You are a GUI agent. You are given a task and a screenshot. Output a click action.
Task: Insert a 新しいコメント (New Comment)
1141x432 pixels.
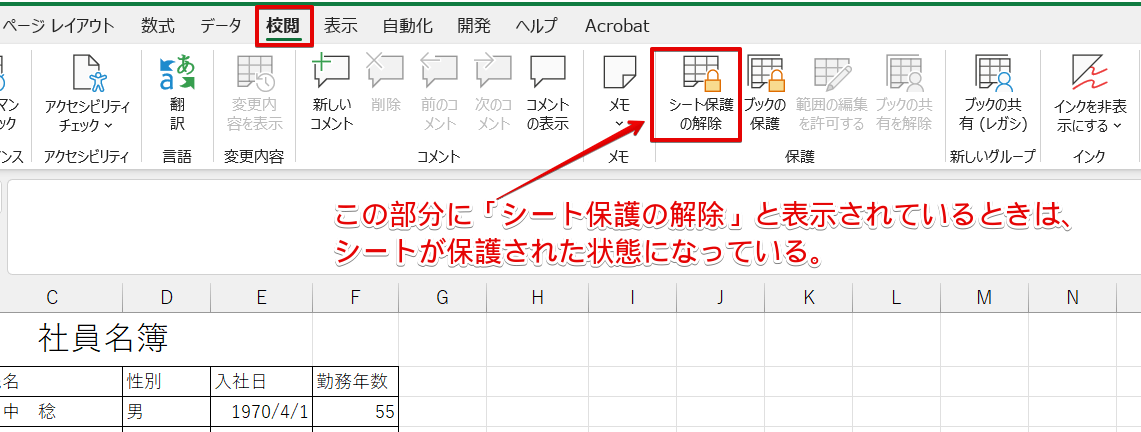tap(331, 93)
